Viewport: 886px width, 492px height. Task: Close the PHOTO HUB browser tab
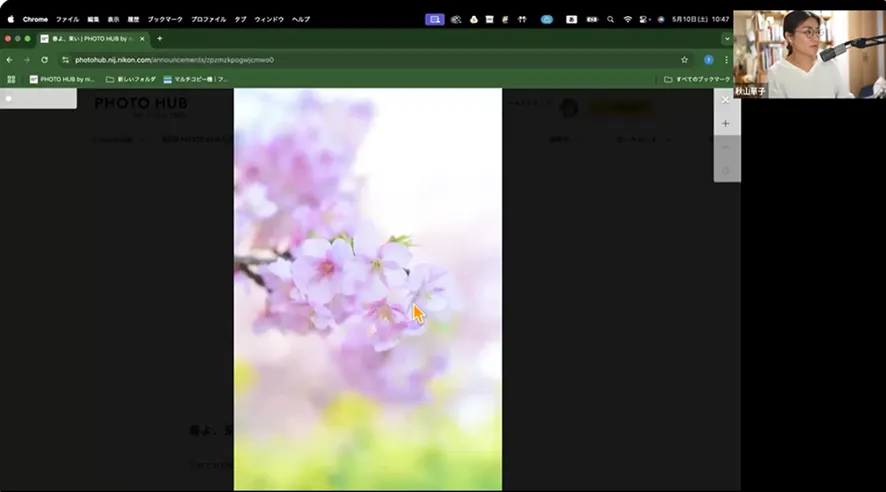click(142, 38)
